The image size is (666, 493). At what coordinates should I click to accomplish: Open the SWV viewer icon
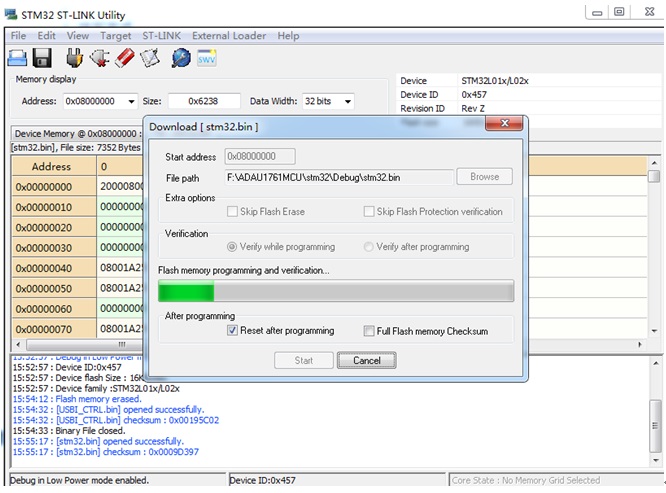pyautogui.click(x=206, y=58)
